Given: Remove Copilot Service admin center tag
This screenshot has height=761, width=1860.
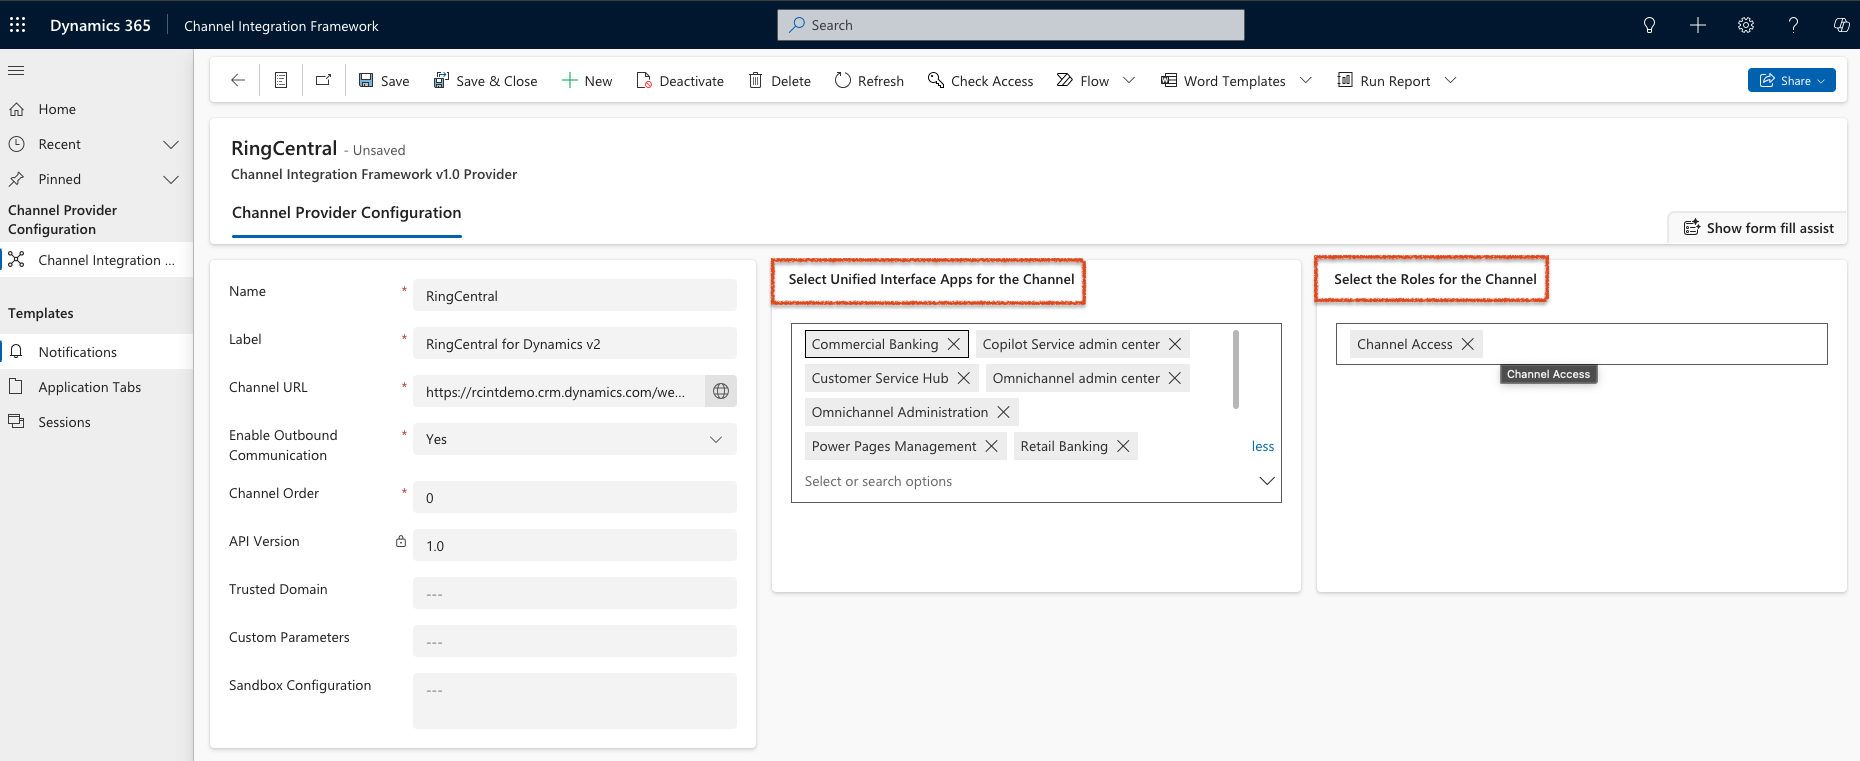Looking at the screenshot, I should tap(1175, 344).
